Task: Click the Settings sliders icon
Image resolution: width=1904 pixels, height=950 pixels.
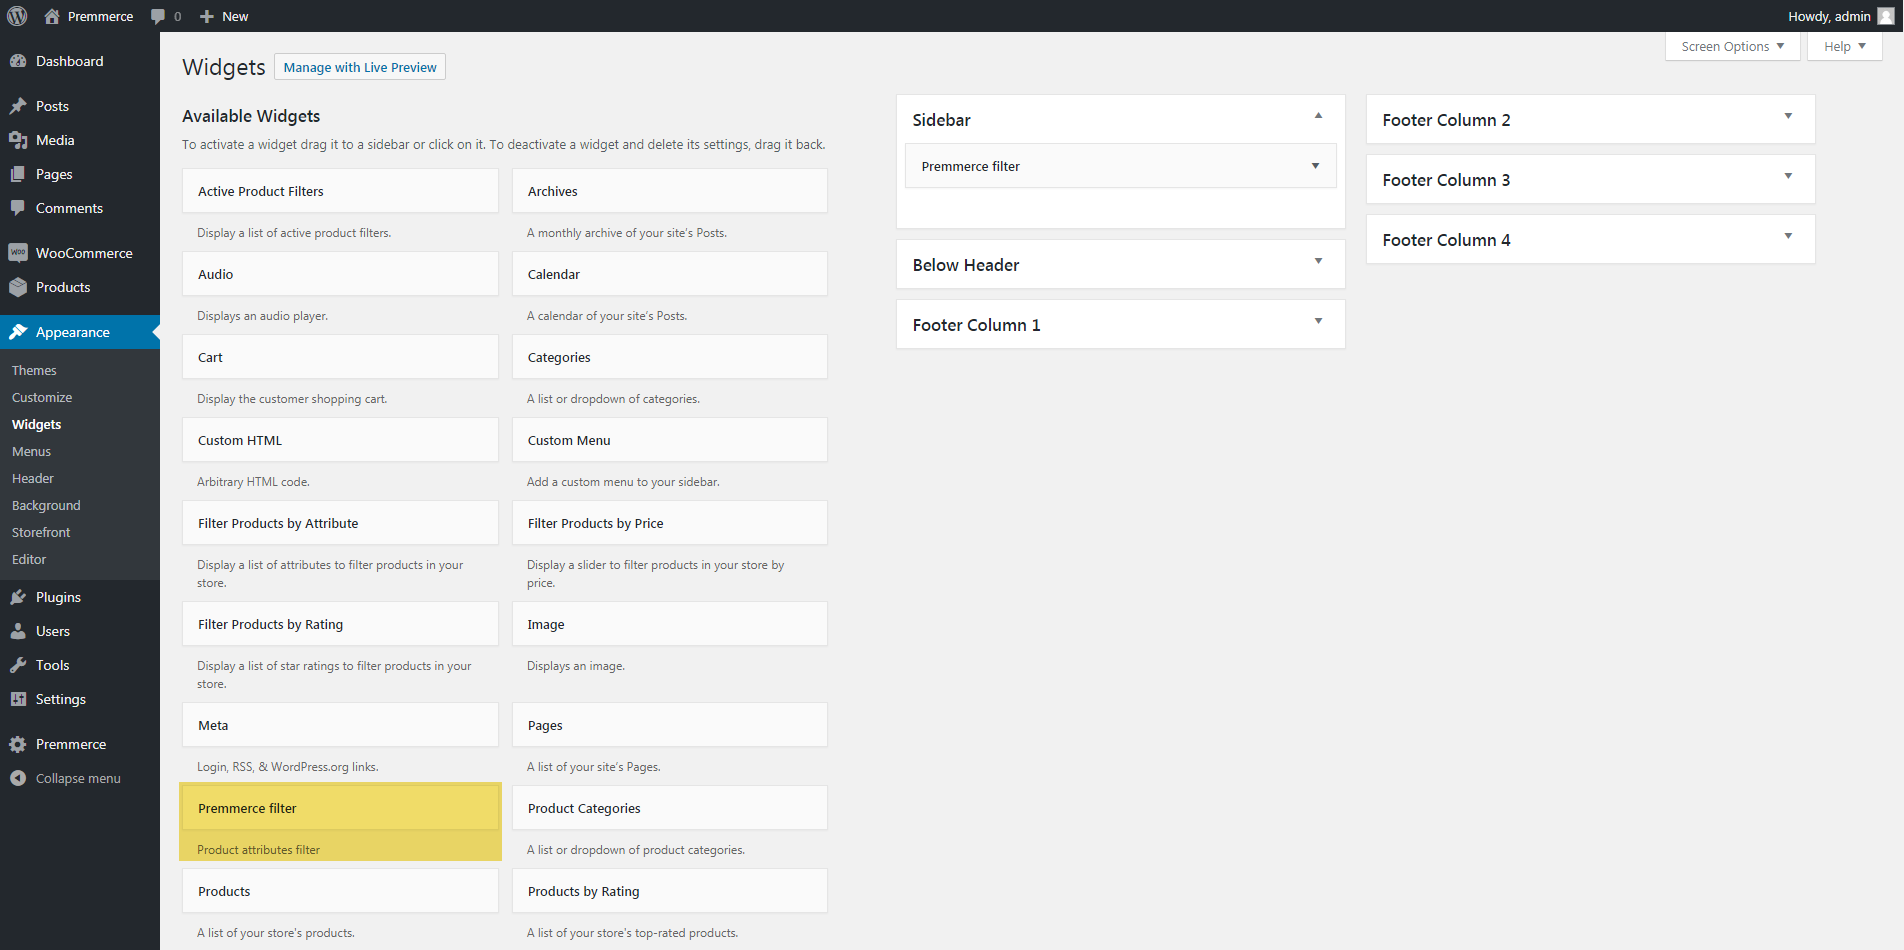Action: pos(18,699)
